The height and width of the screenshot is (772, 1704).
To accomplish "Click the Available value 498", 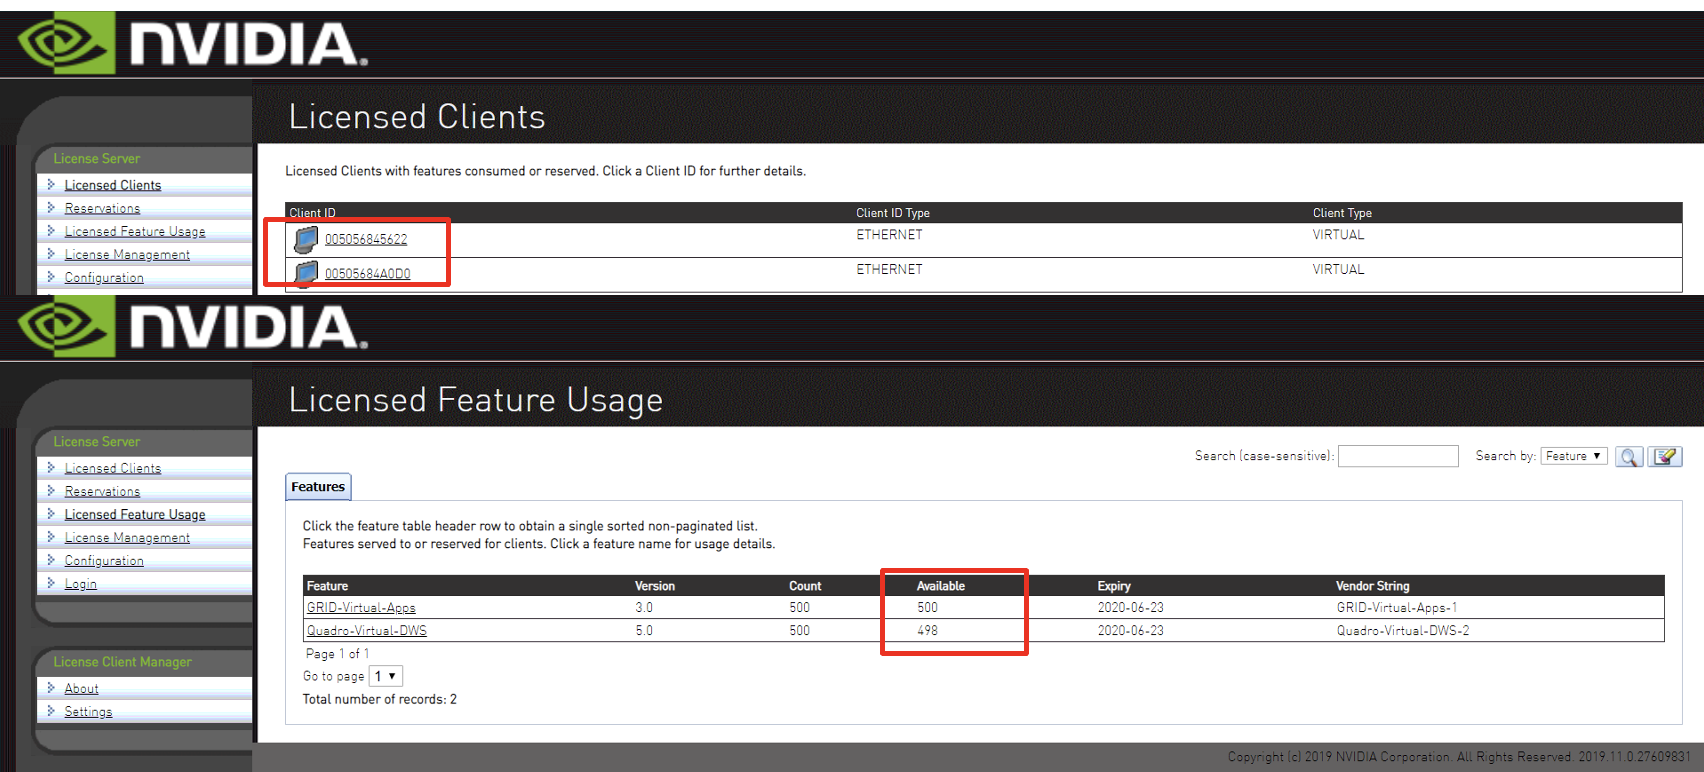I will click(928, 631).
